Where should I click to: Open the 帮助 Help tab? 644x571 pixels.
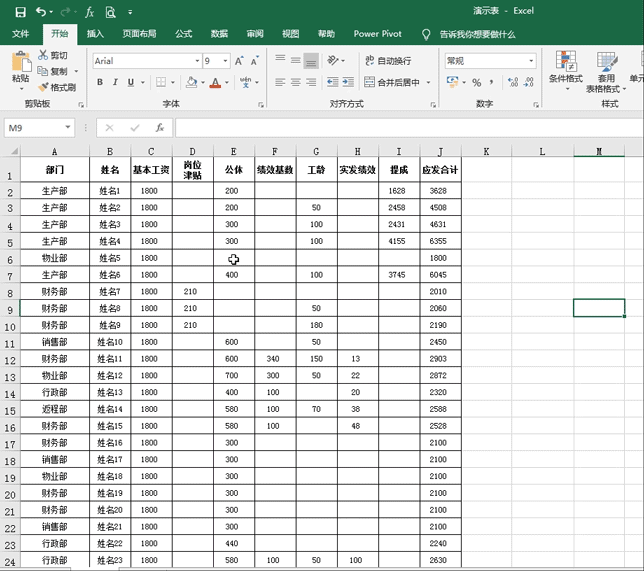tap(326, 34)
